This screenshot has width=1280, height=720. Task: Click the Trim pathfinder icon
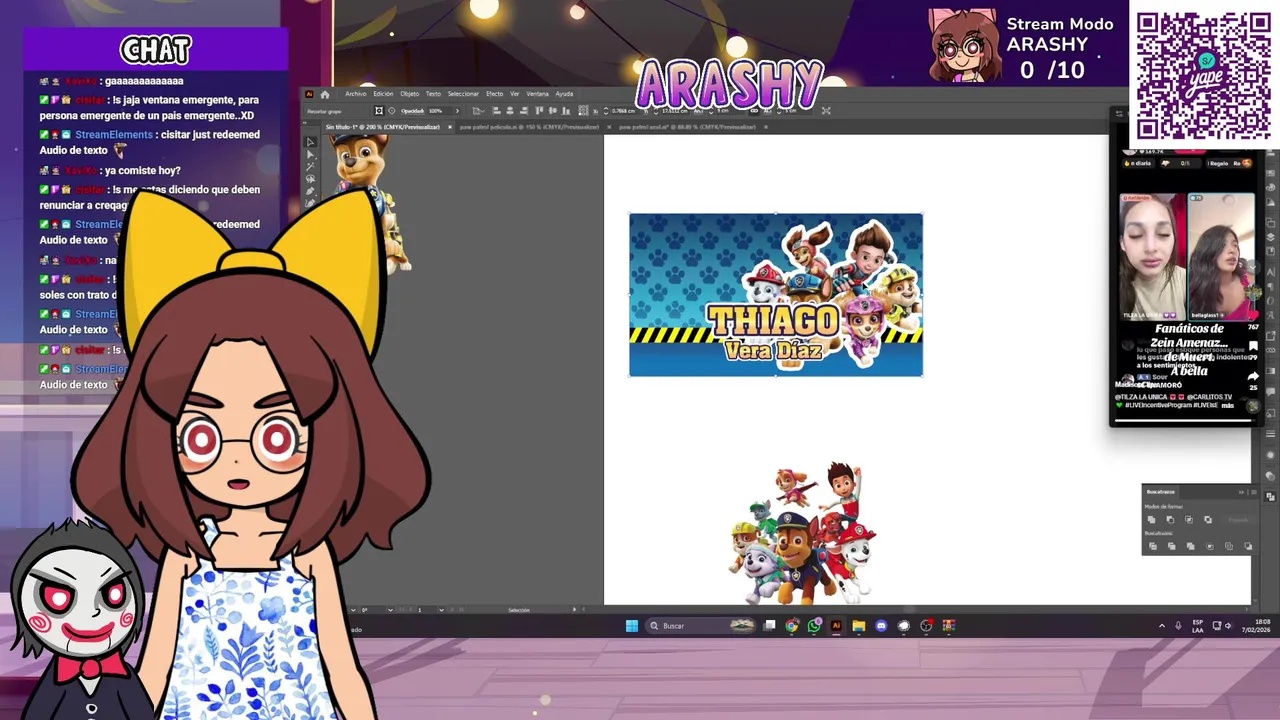coord(1172,546)
